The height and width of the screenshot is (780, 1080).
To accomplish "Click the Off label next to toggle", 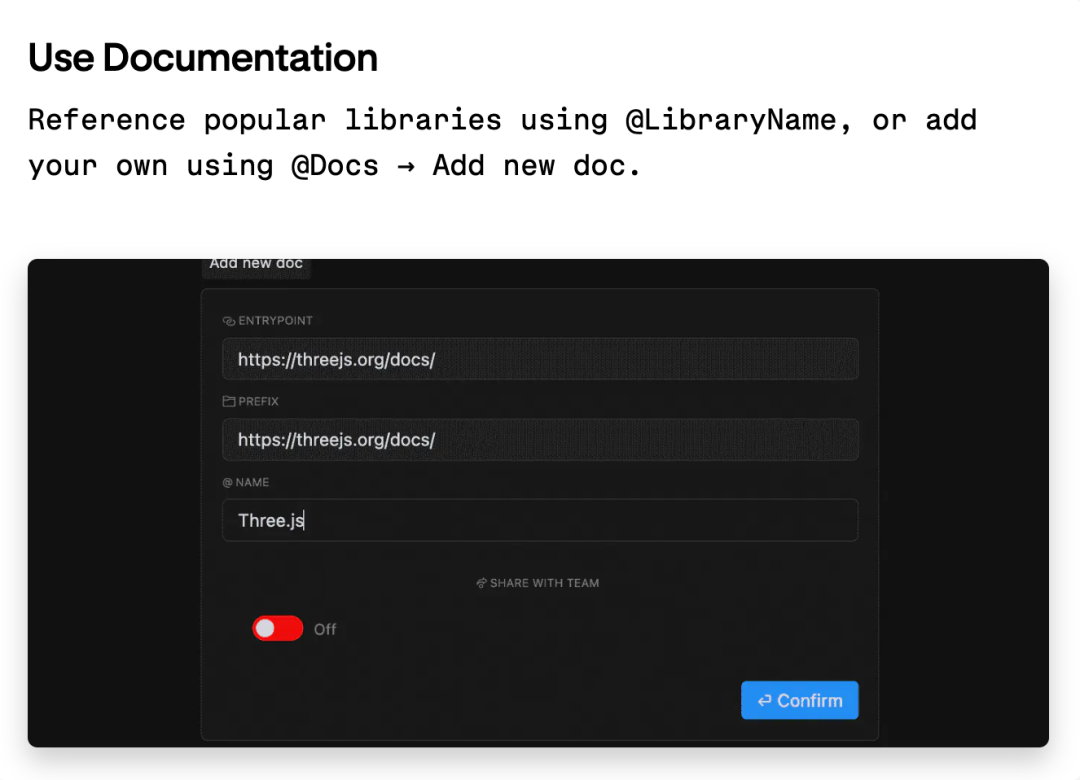I will pos(325,629).
